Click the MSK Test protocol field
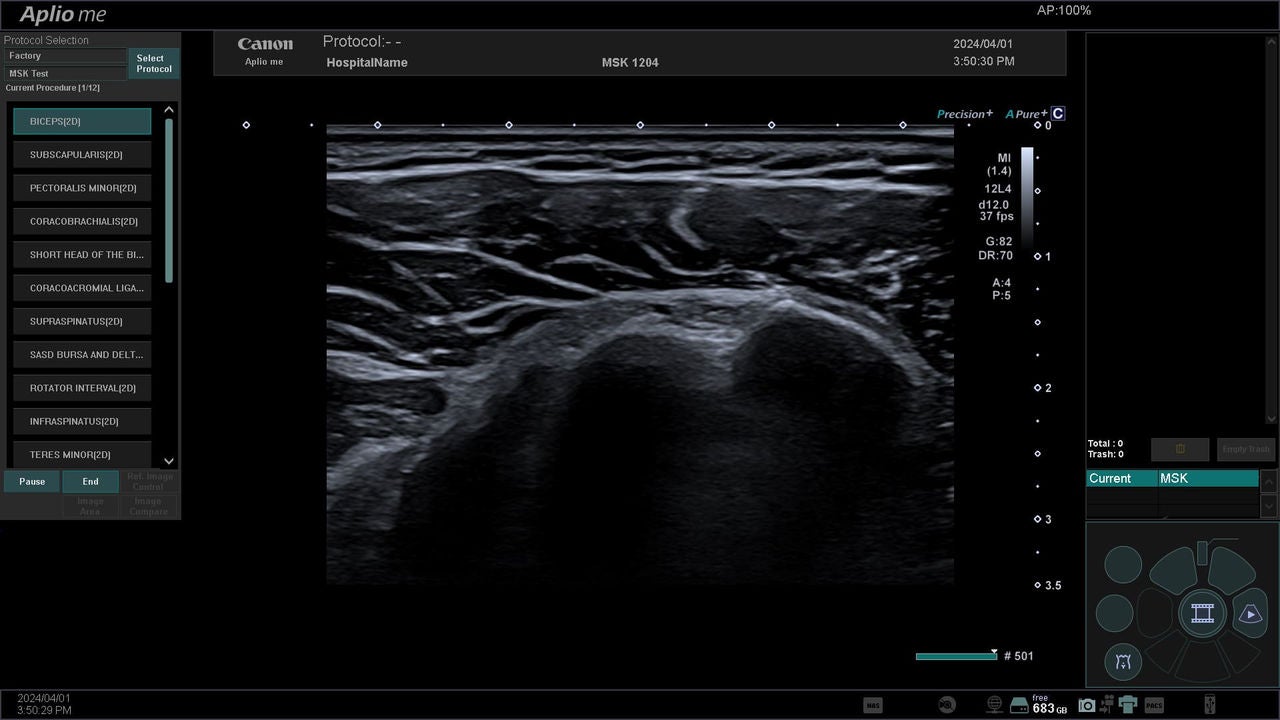The height and width of the screenshot is (720, 1280). click(x=66, y=73)
